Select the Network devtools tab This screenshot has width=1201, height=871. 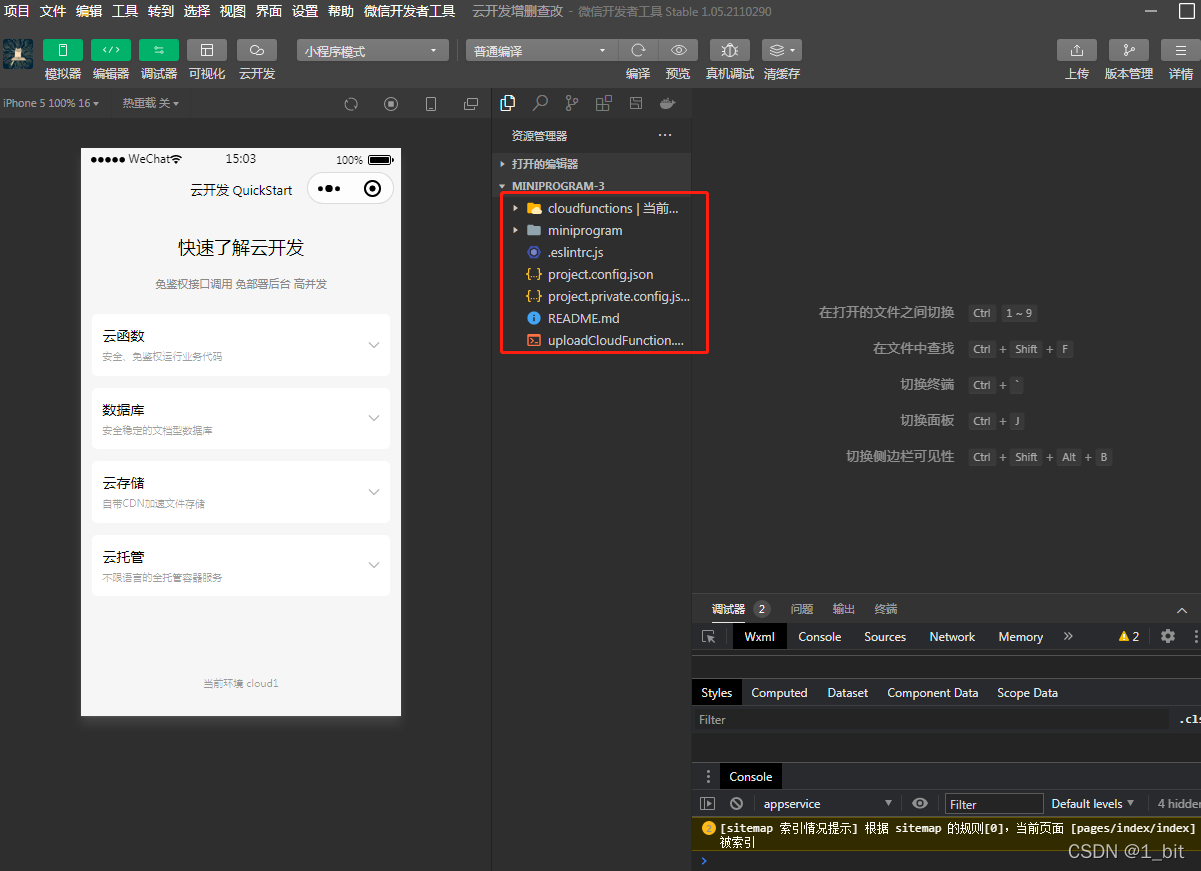tap(952, 637)
